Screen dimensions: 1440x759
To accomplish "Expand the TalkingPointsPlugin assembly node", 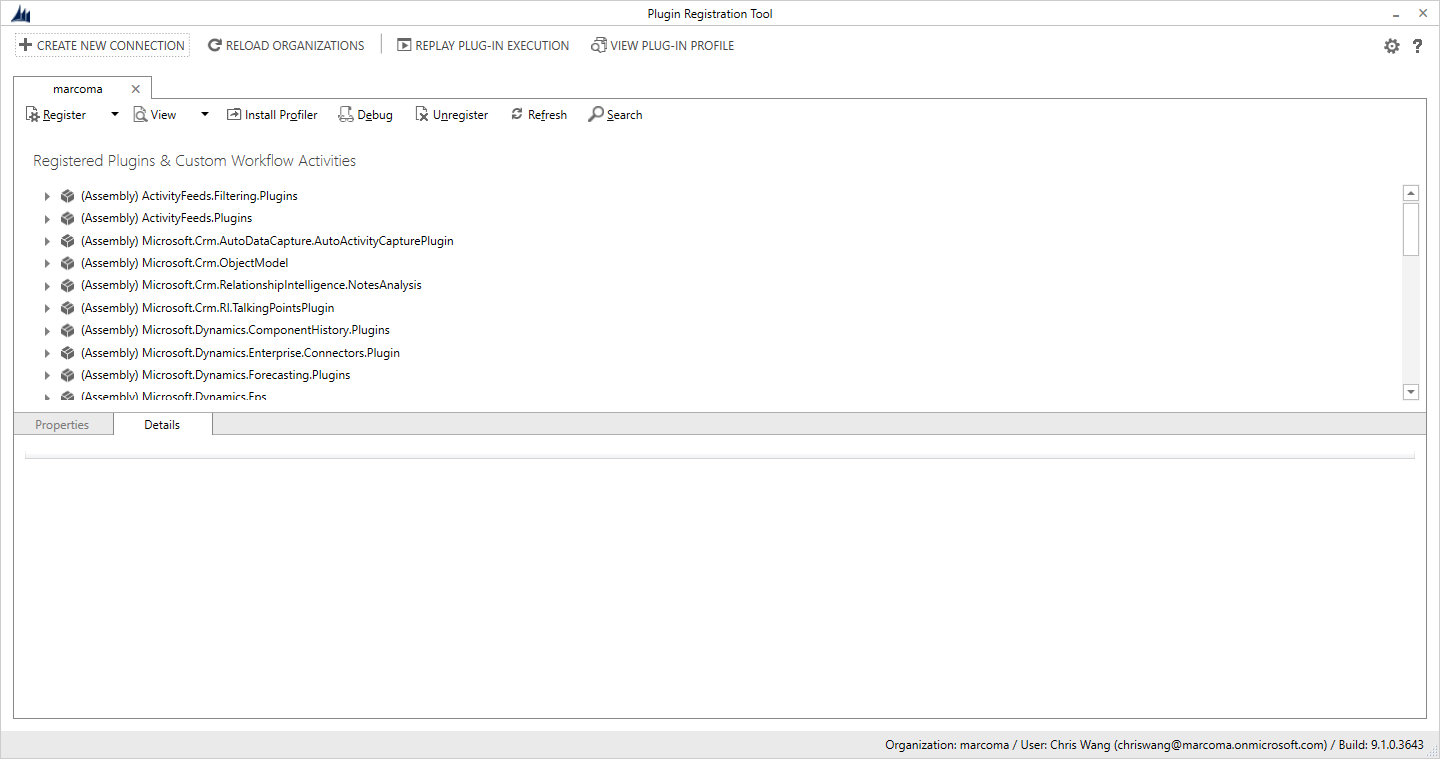I will click(47, 308).
